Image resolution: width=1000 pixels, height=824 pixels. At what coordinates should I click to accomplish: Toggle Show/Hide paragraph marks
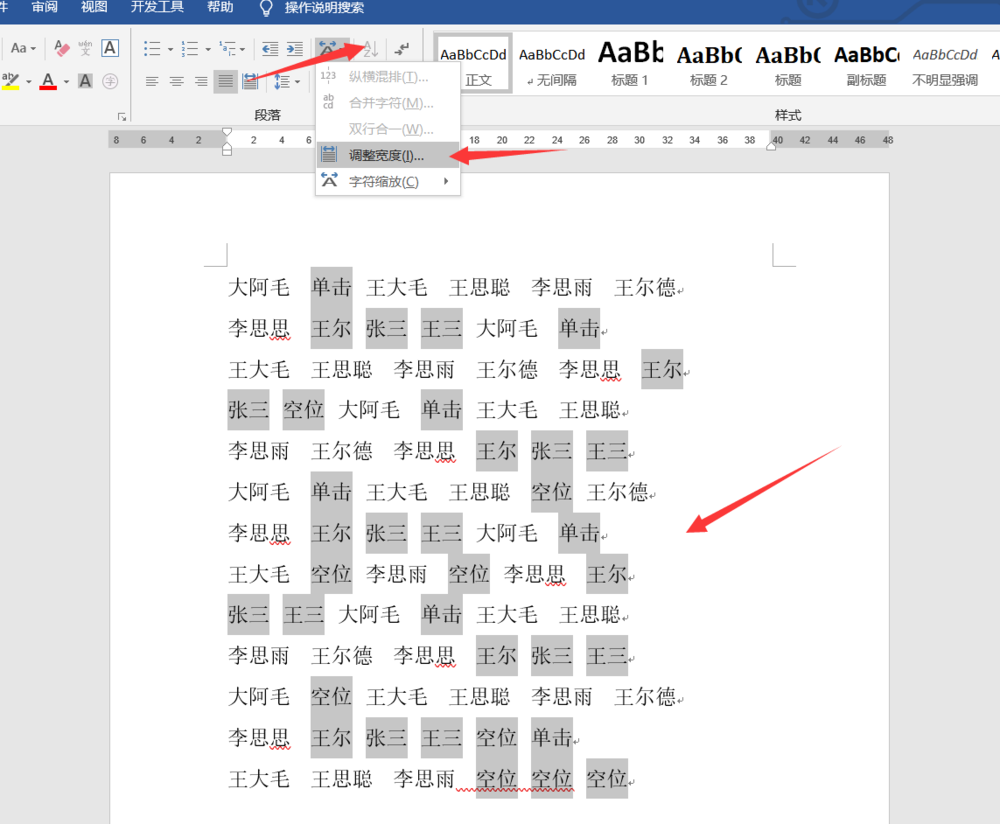pos(402,48)
